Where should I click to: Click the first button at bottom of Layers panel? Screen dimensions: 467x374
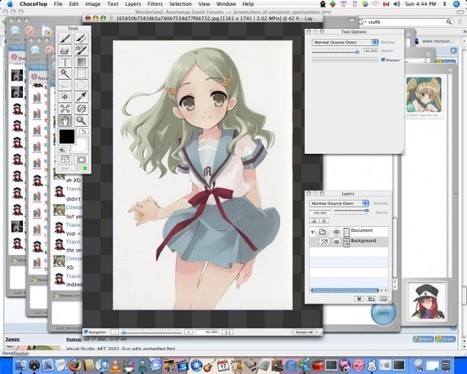[x=359, y=299]
